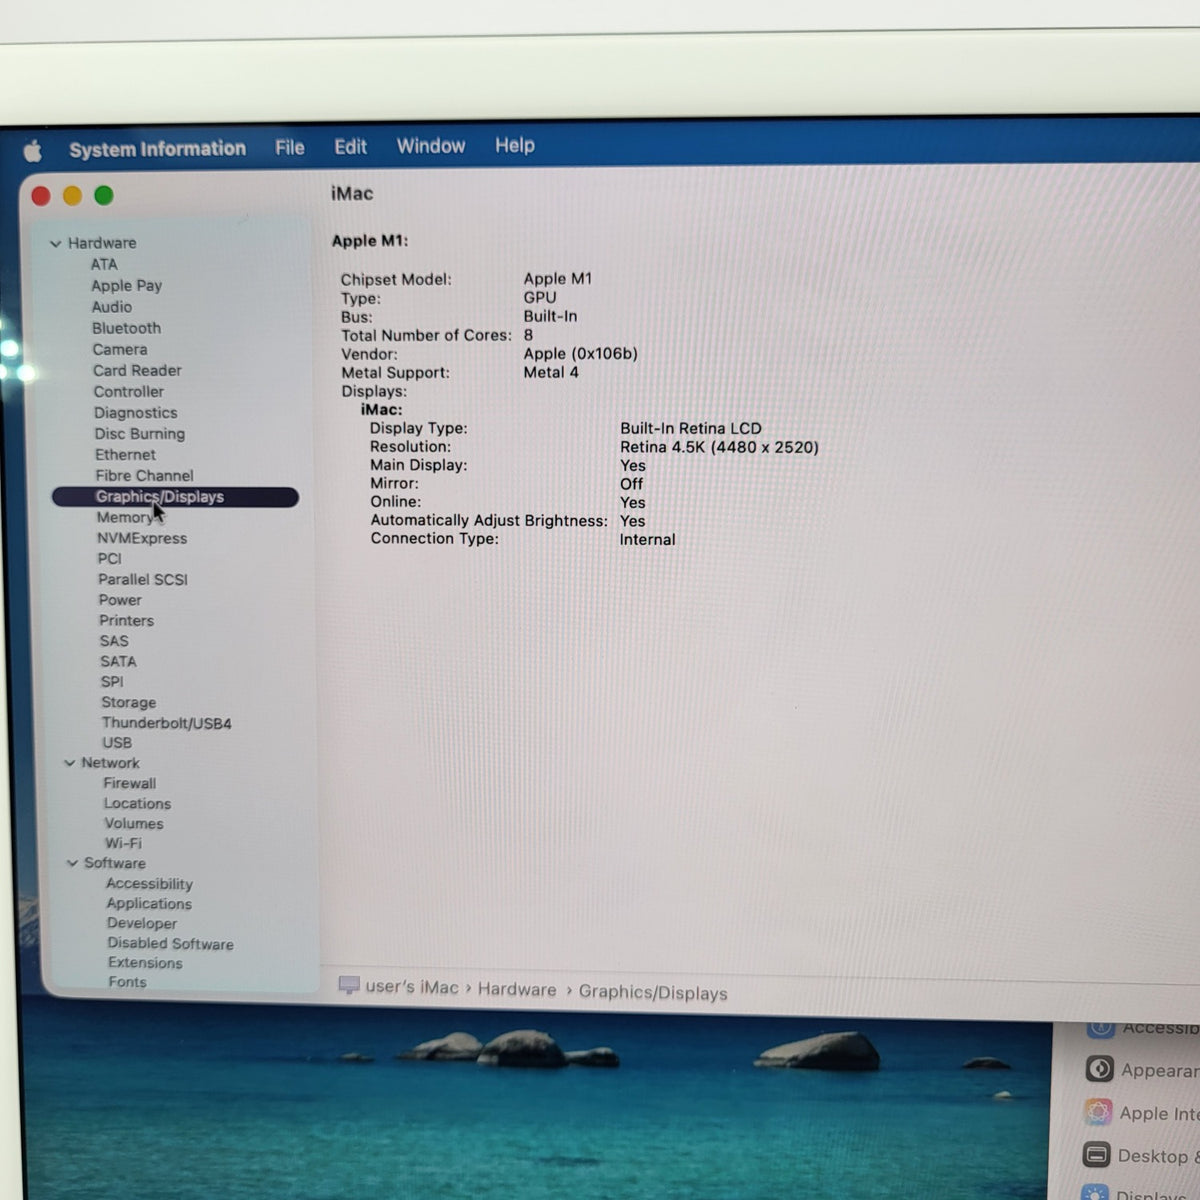Open the File menu
The width and height of the screenshot is (1200, 1200).
(x=290, y=148)
